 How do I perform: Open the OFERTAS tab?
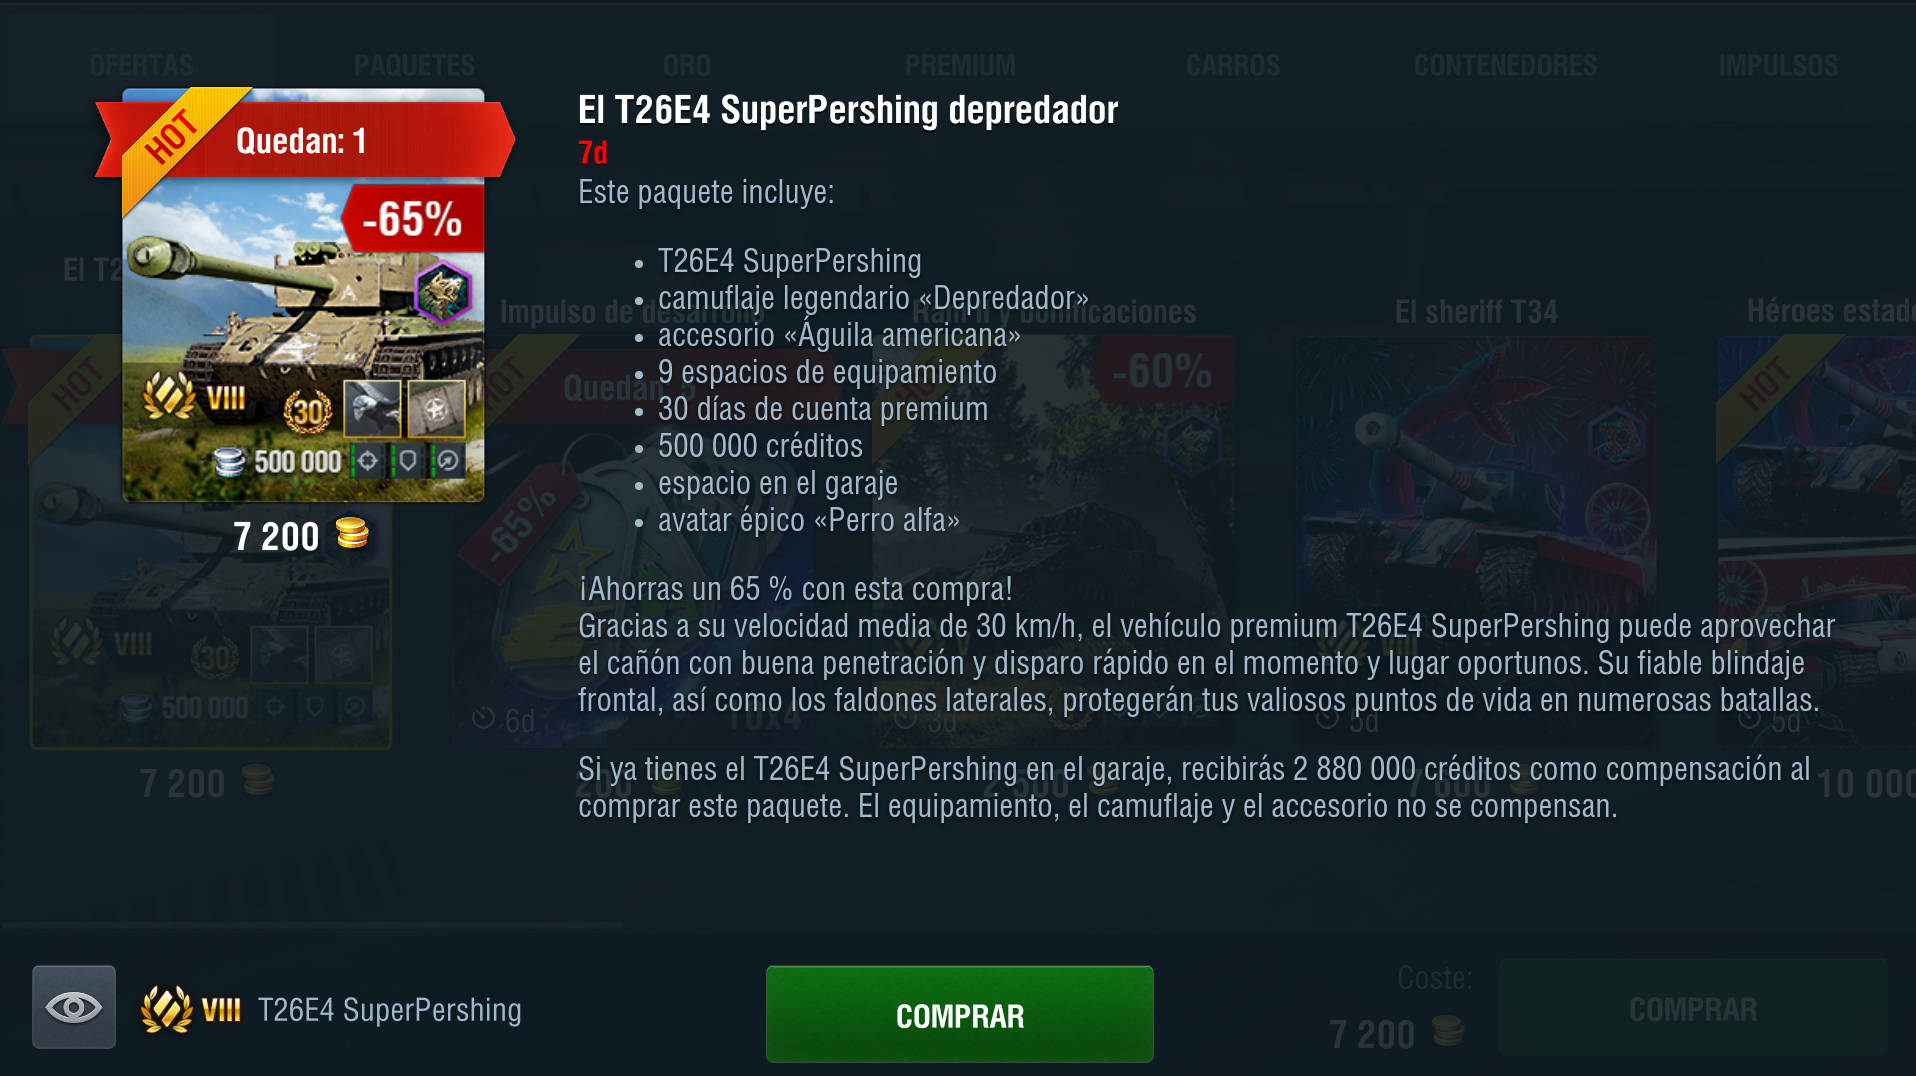coord(141,66)
